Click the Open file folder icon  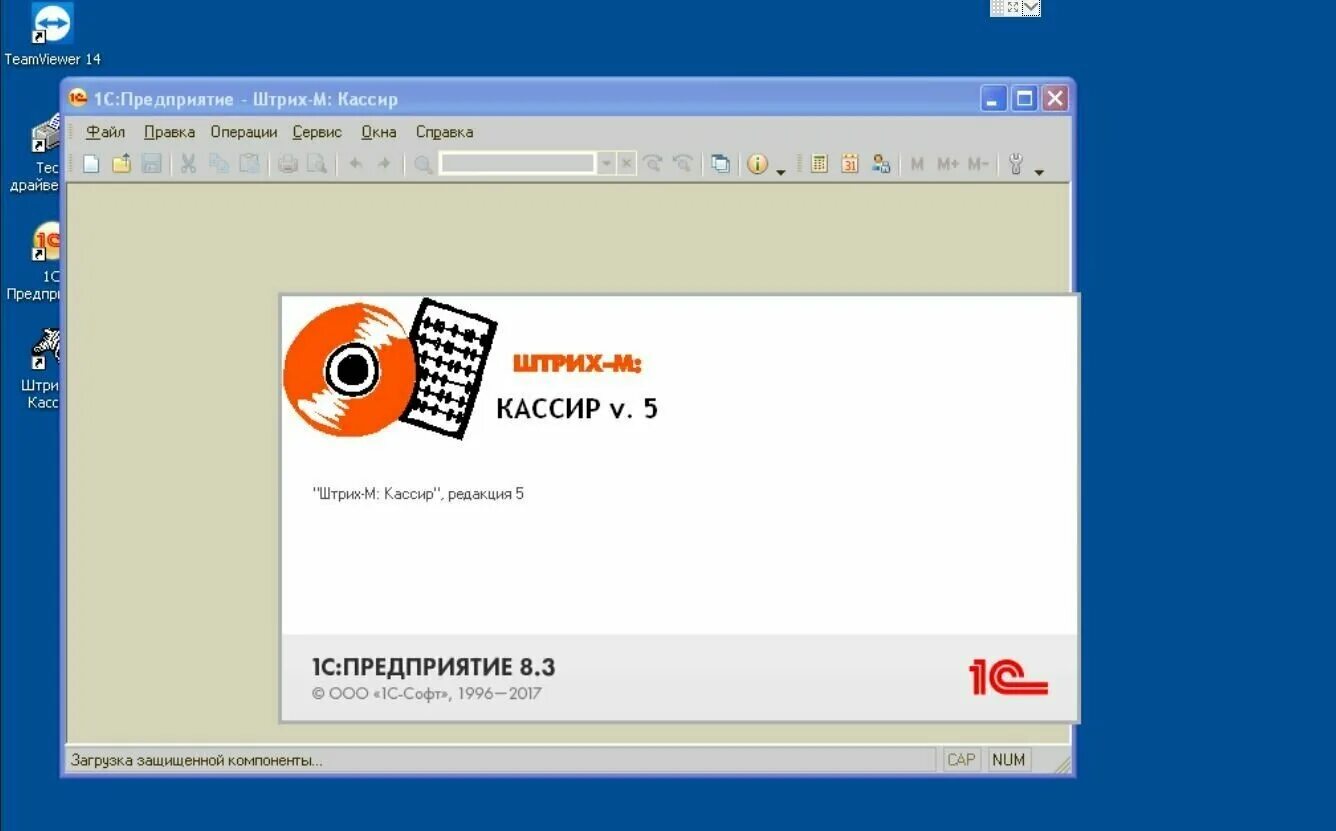[121, 164]
